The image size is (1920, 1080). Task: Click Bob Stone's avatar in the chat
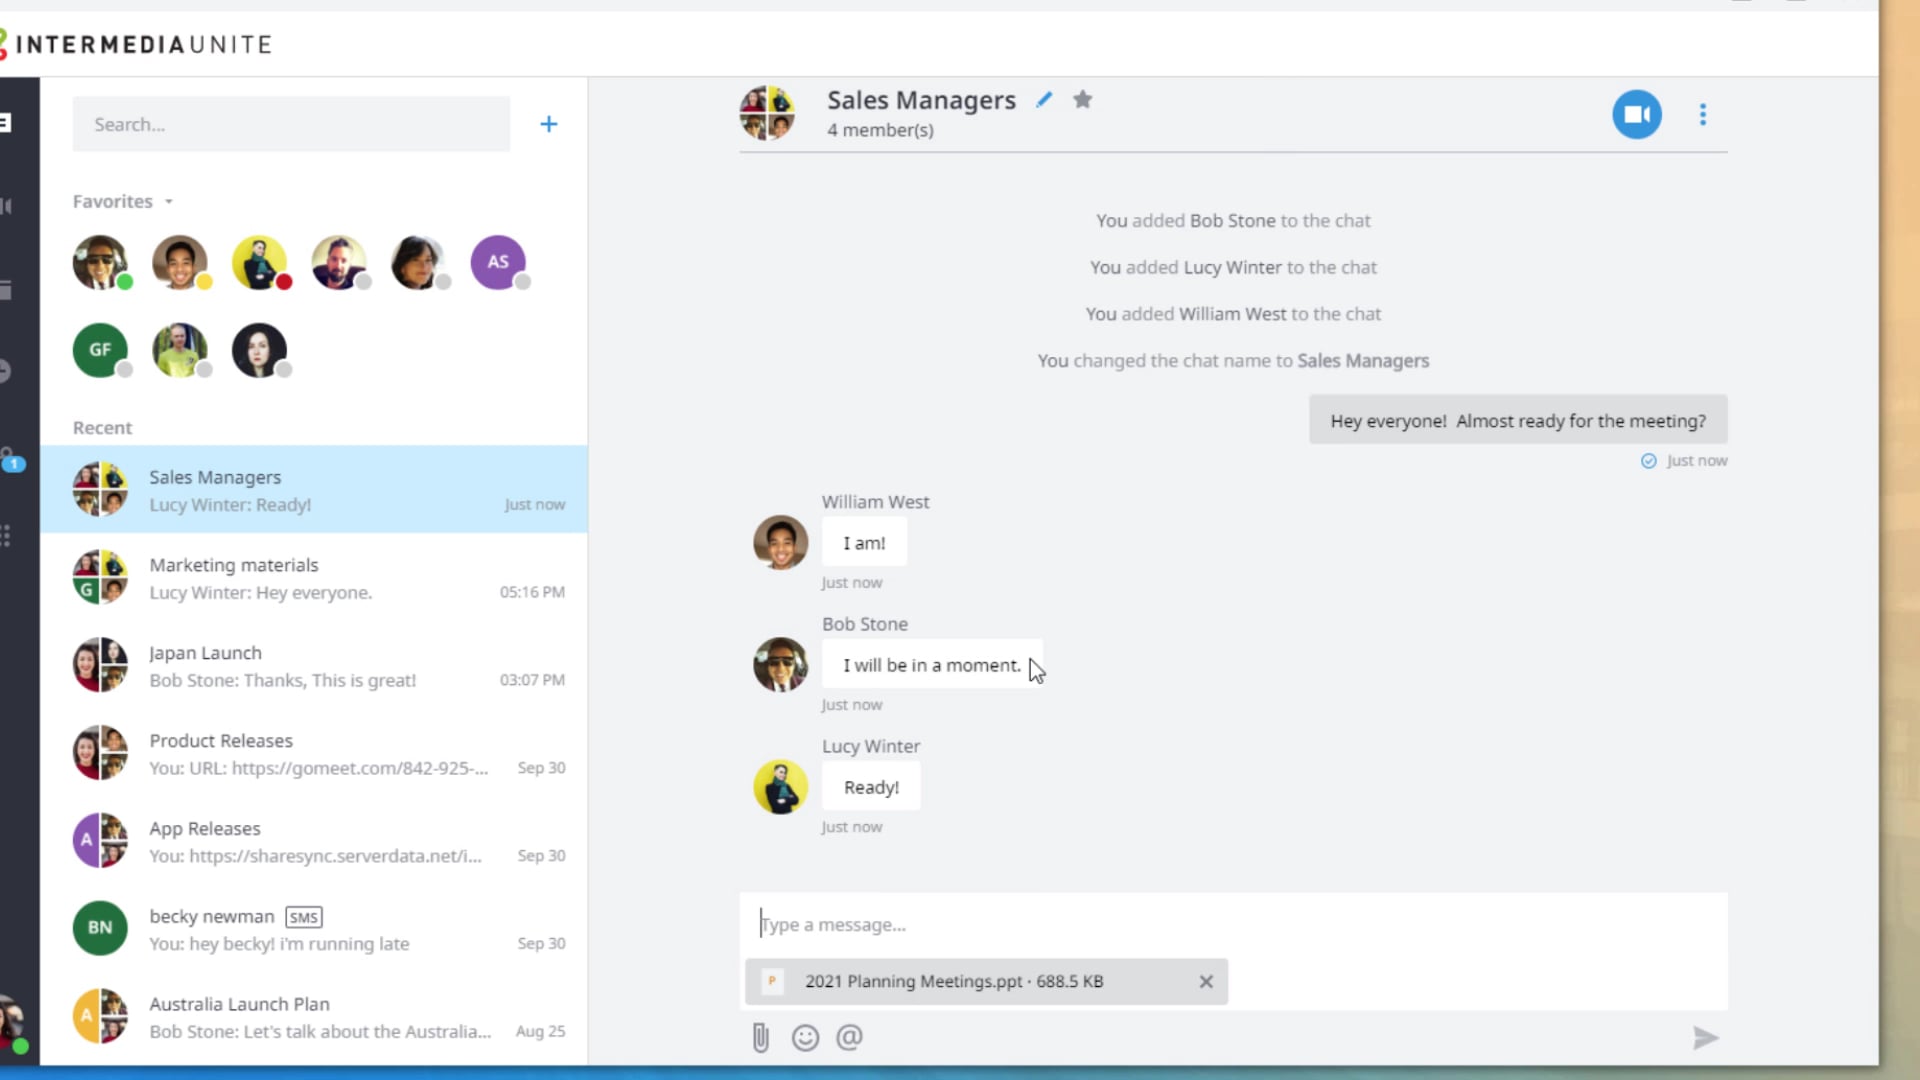[x=780, y=664]
